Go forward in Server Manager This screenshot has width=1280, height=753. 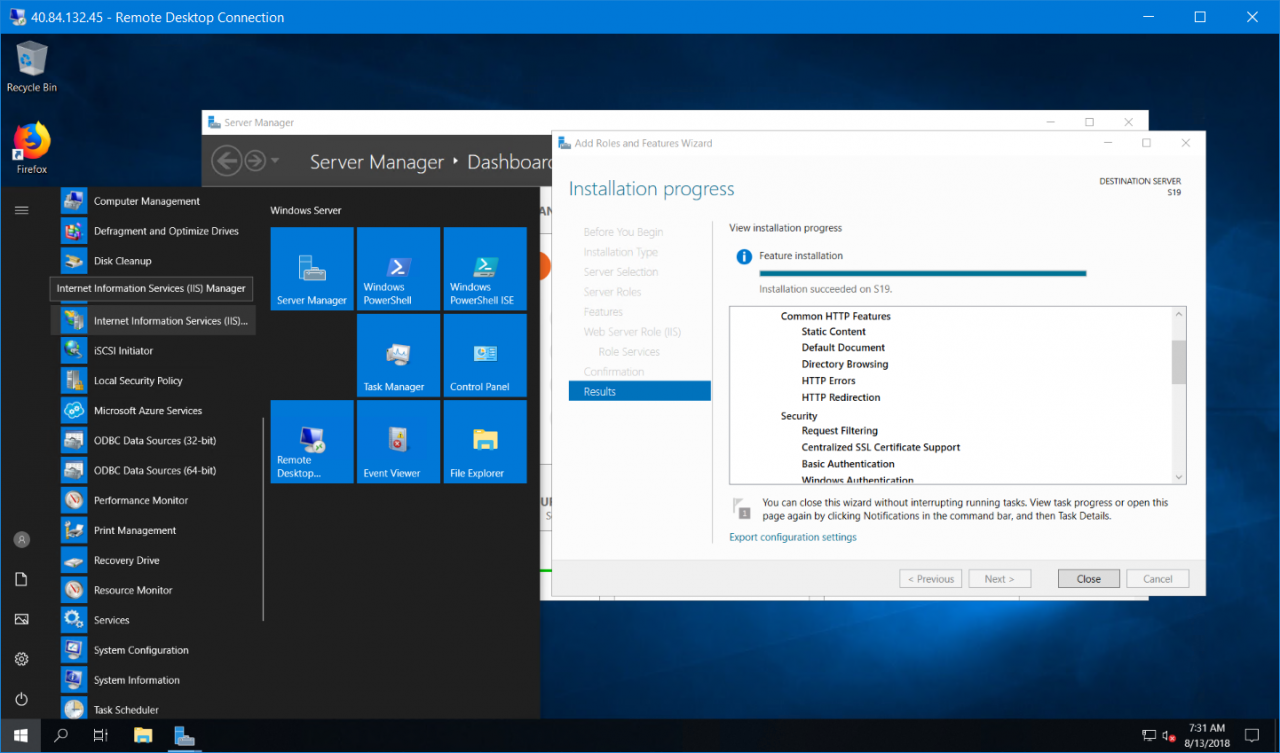click(255, 161)
